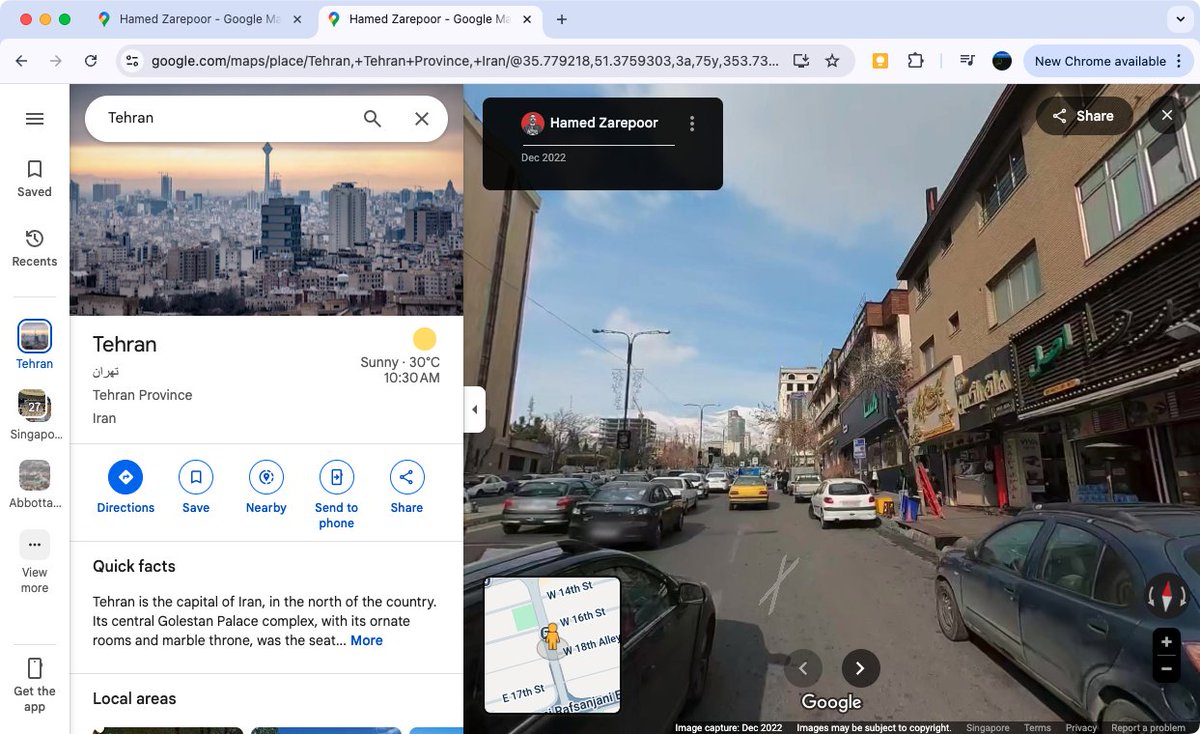Click View more in sidebar

(34, 562)
